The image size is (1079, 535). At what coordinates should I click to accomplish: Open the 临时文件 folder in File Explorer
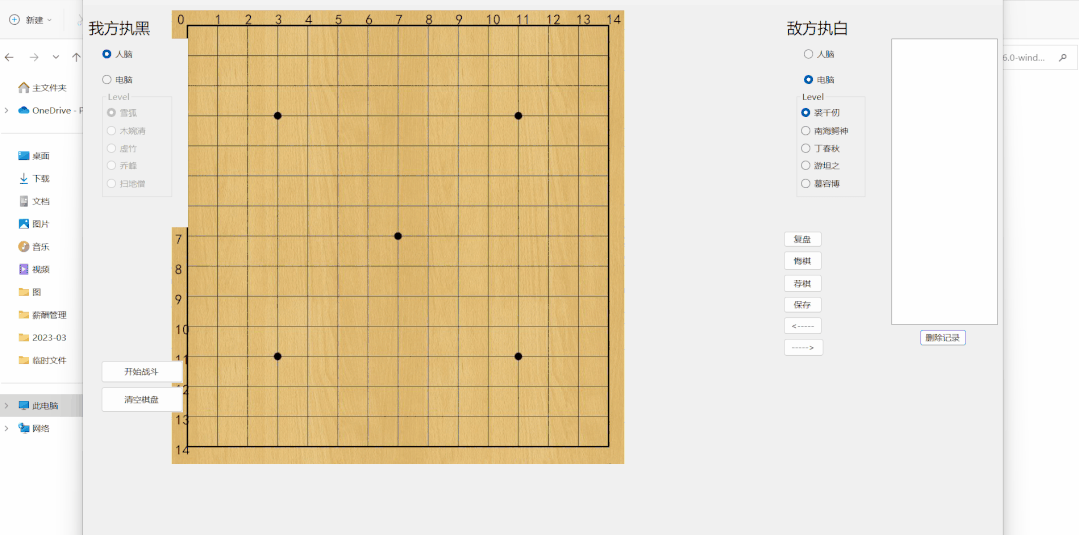coord(43,360)
